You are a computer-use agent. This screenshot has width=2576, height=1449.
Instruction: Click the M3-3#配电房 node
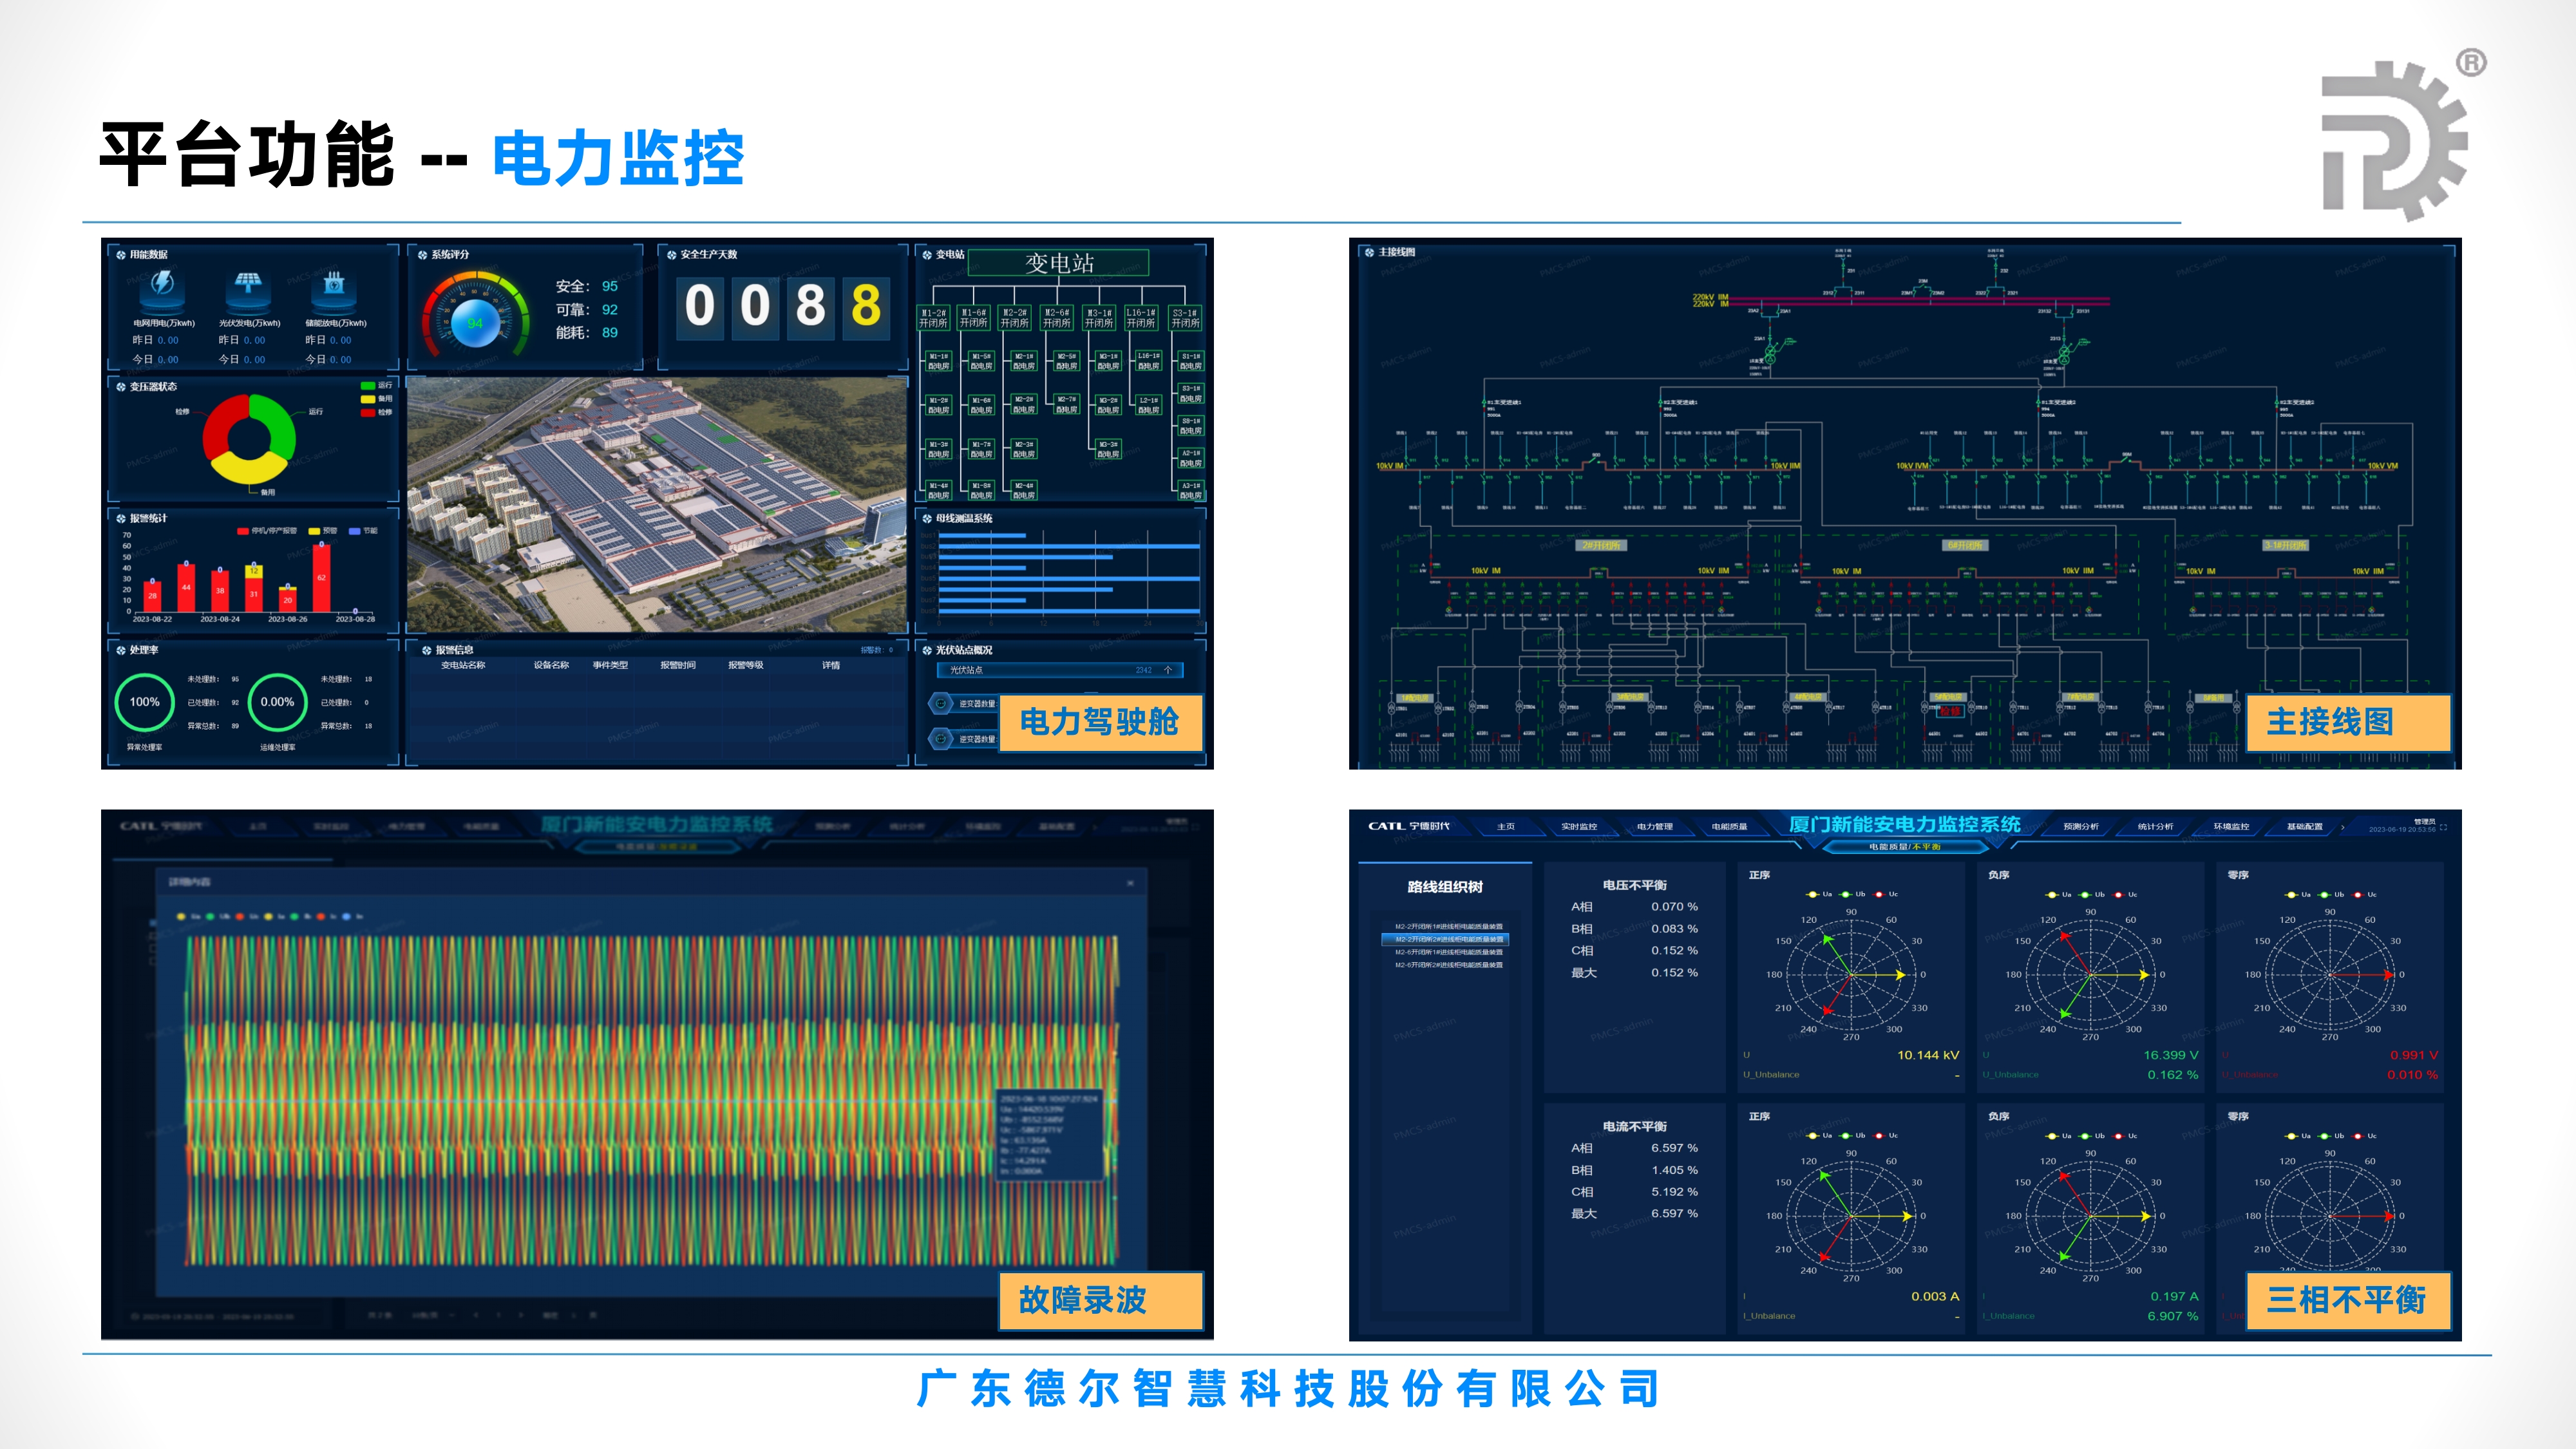[x=1108, y=449]
